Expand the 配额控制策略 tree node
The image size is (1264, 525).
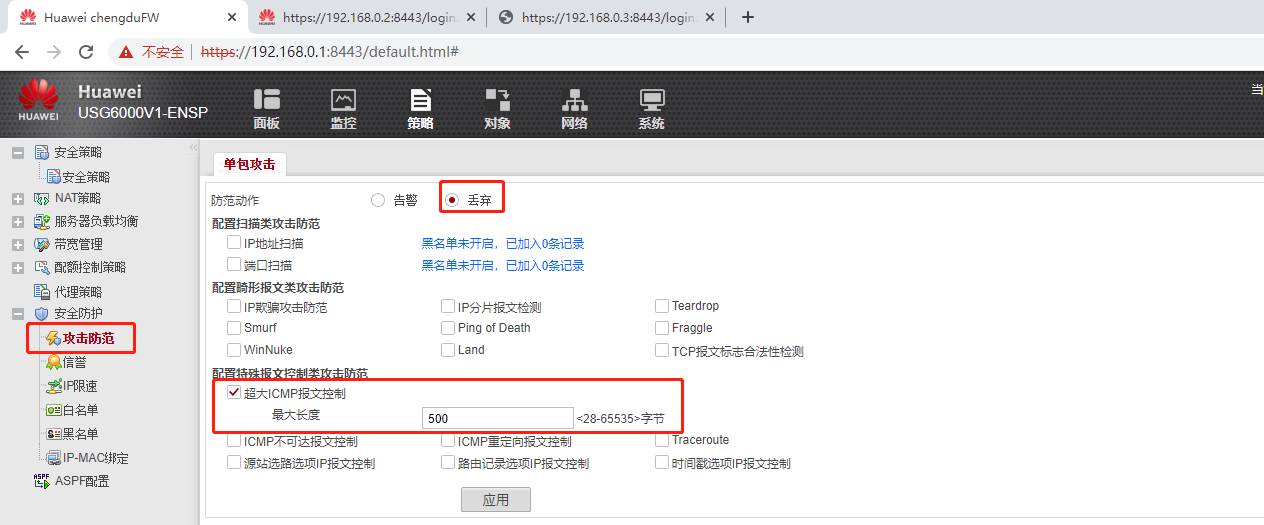18,267
